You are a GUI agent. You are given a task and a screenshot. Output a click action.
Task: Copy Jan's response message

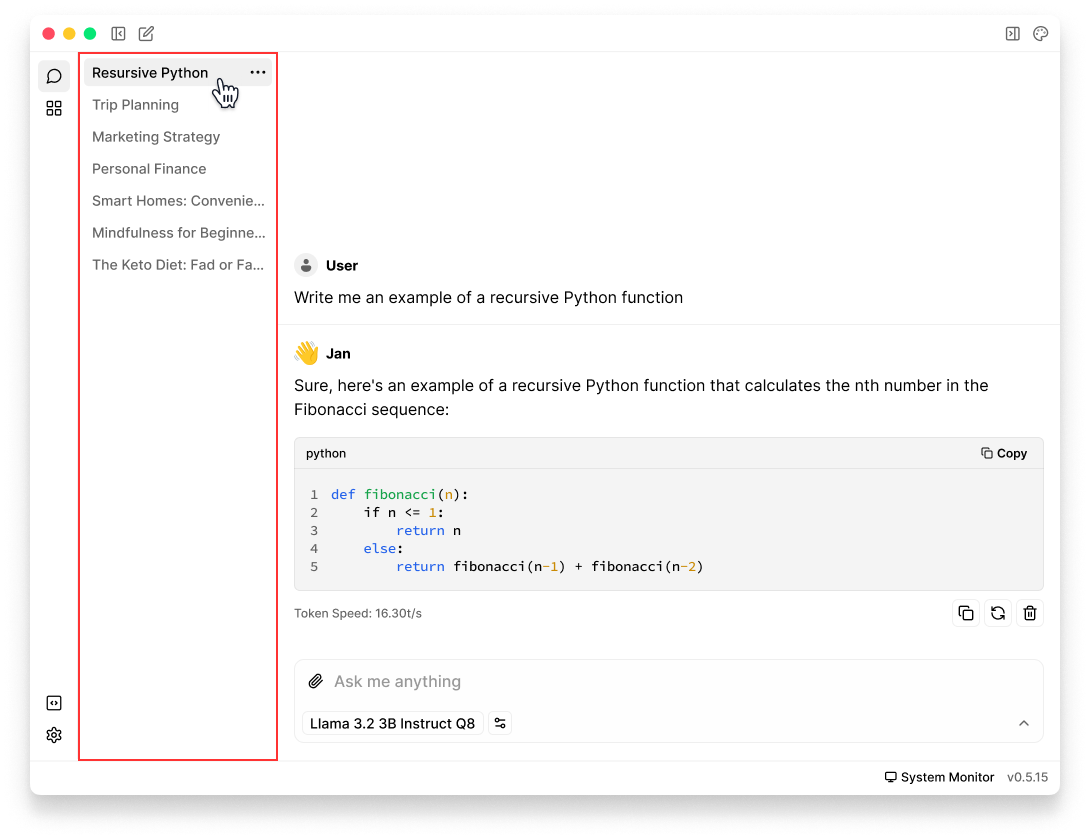click(x=966, y=613)
